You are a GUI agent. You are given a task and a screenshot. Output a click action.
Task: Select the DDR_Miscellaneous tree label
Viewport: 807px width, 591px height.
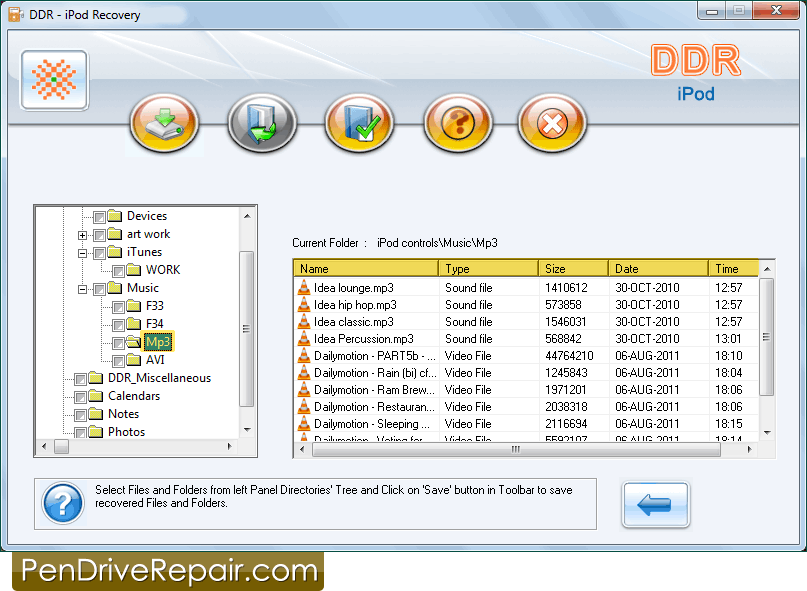[x=159, y=378]
